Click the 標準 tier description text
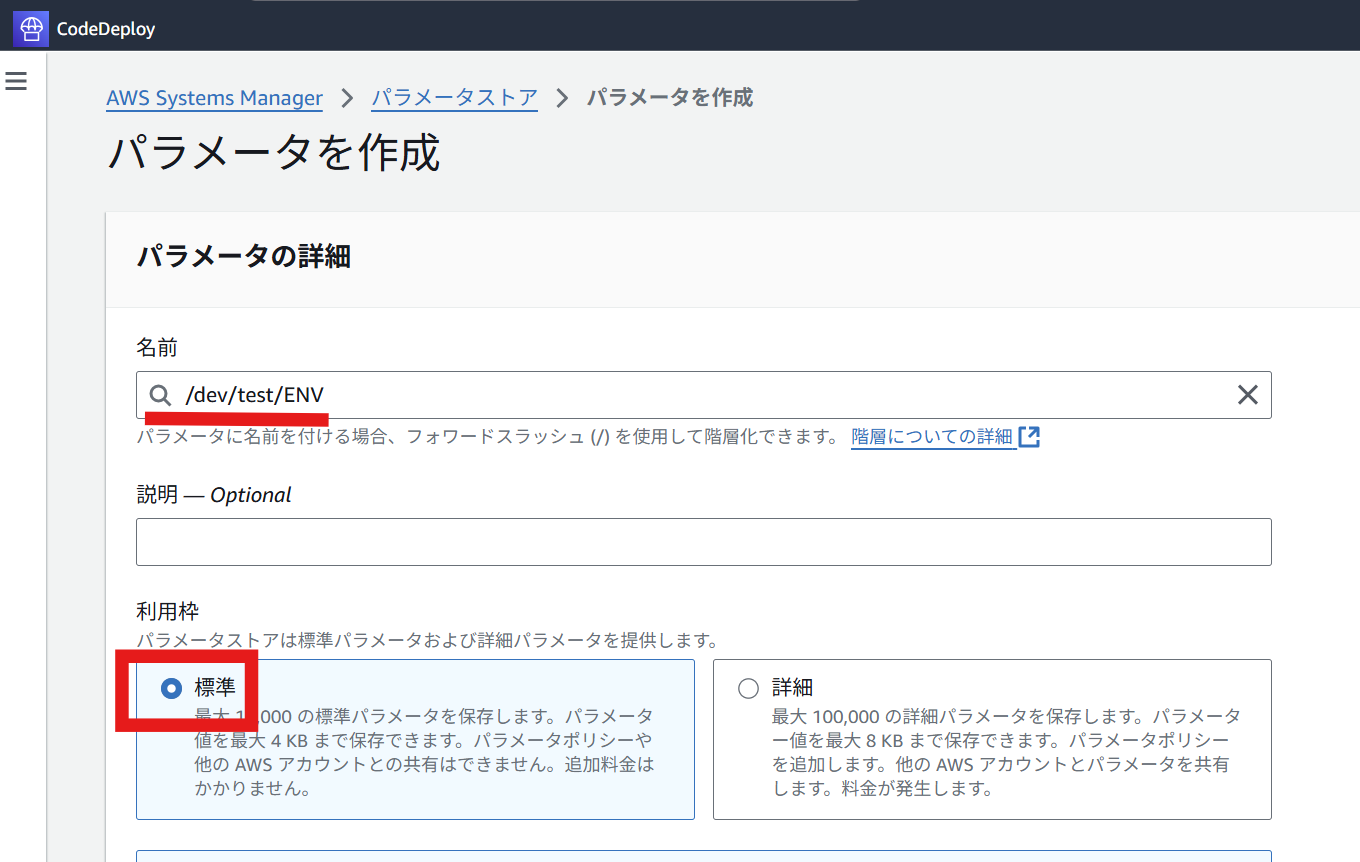 [424, 753]
